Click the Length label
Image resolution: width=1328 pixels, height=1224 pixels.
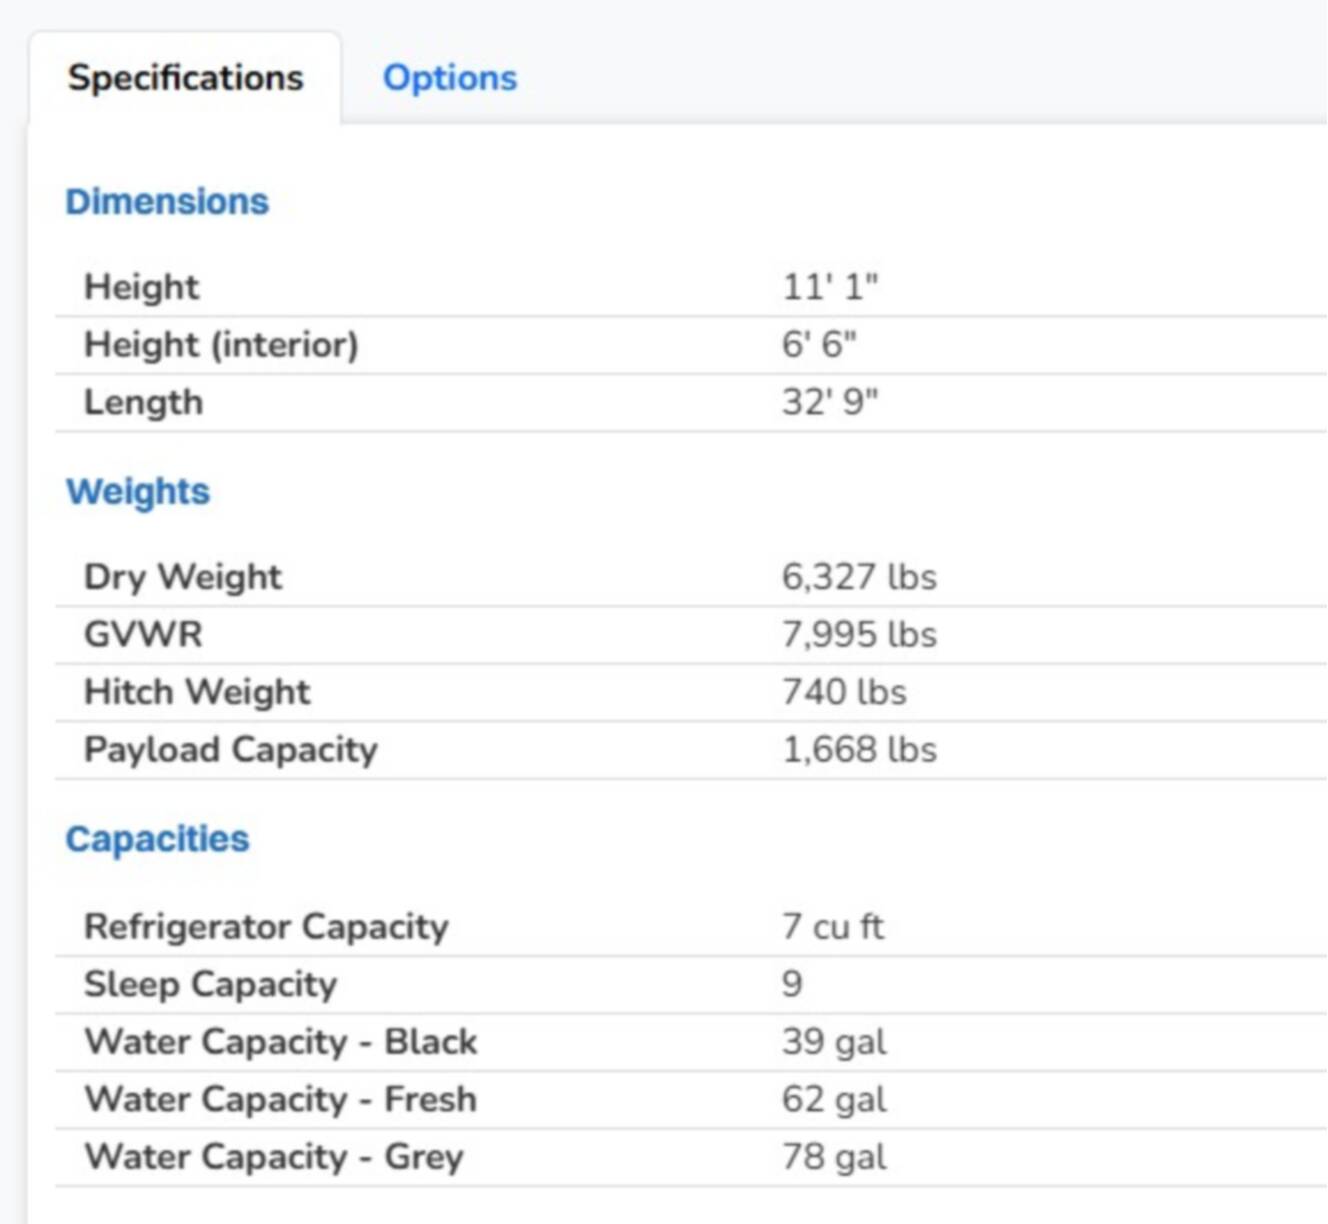[x=144, y=403]
